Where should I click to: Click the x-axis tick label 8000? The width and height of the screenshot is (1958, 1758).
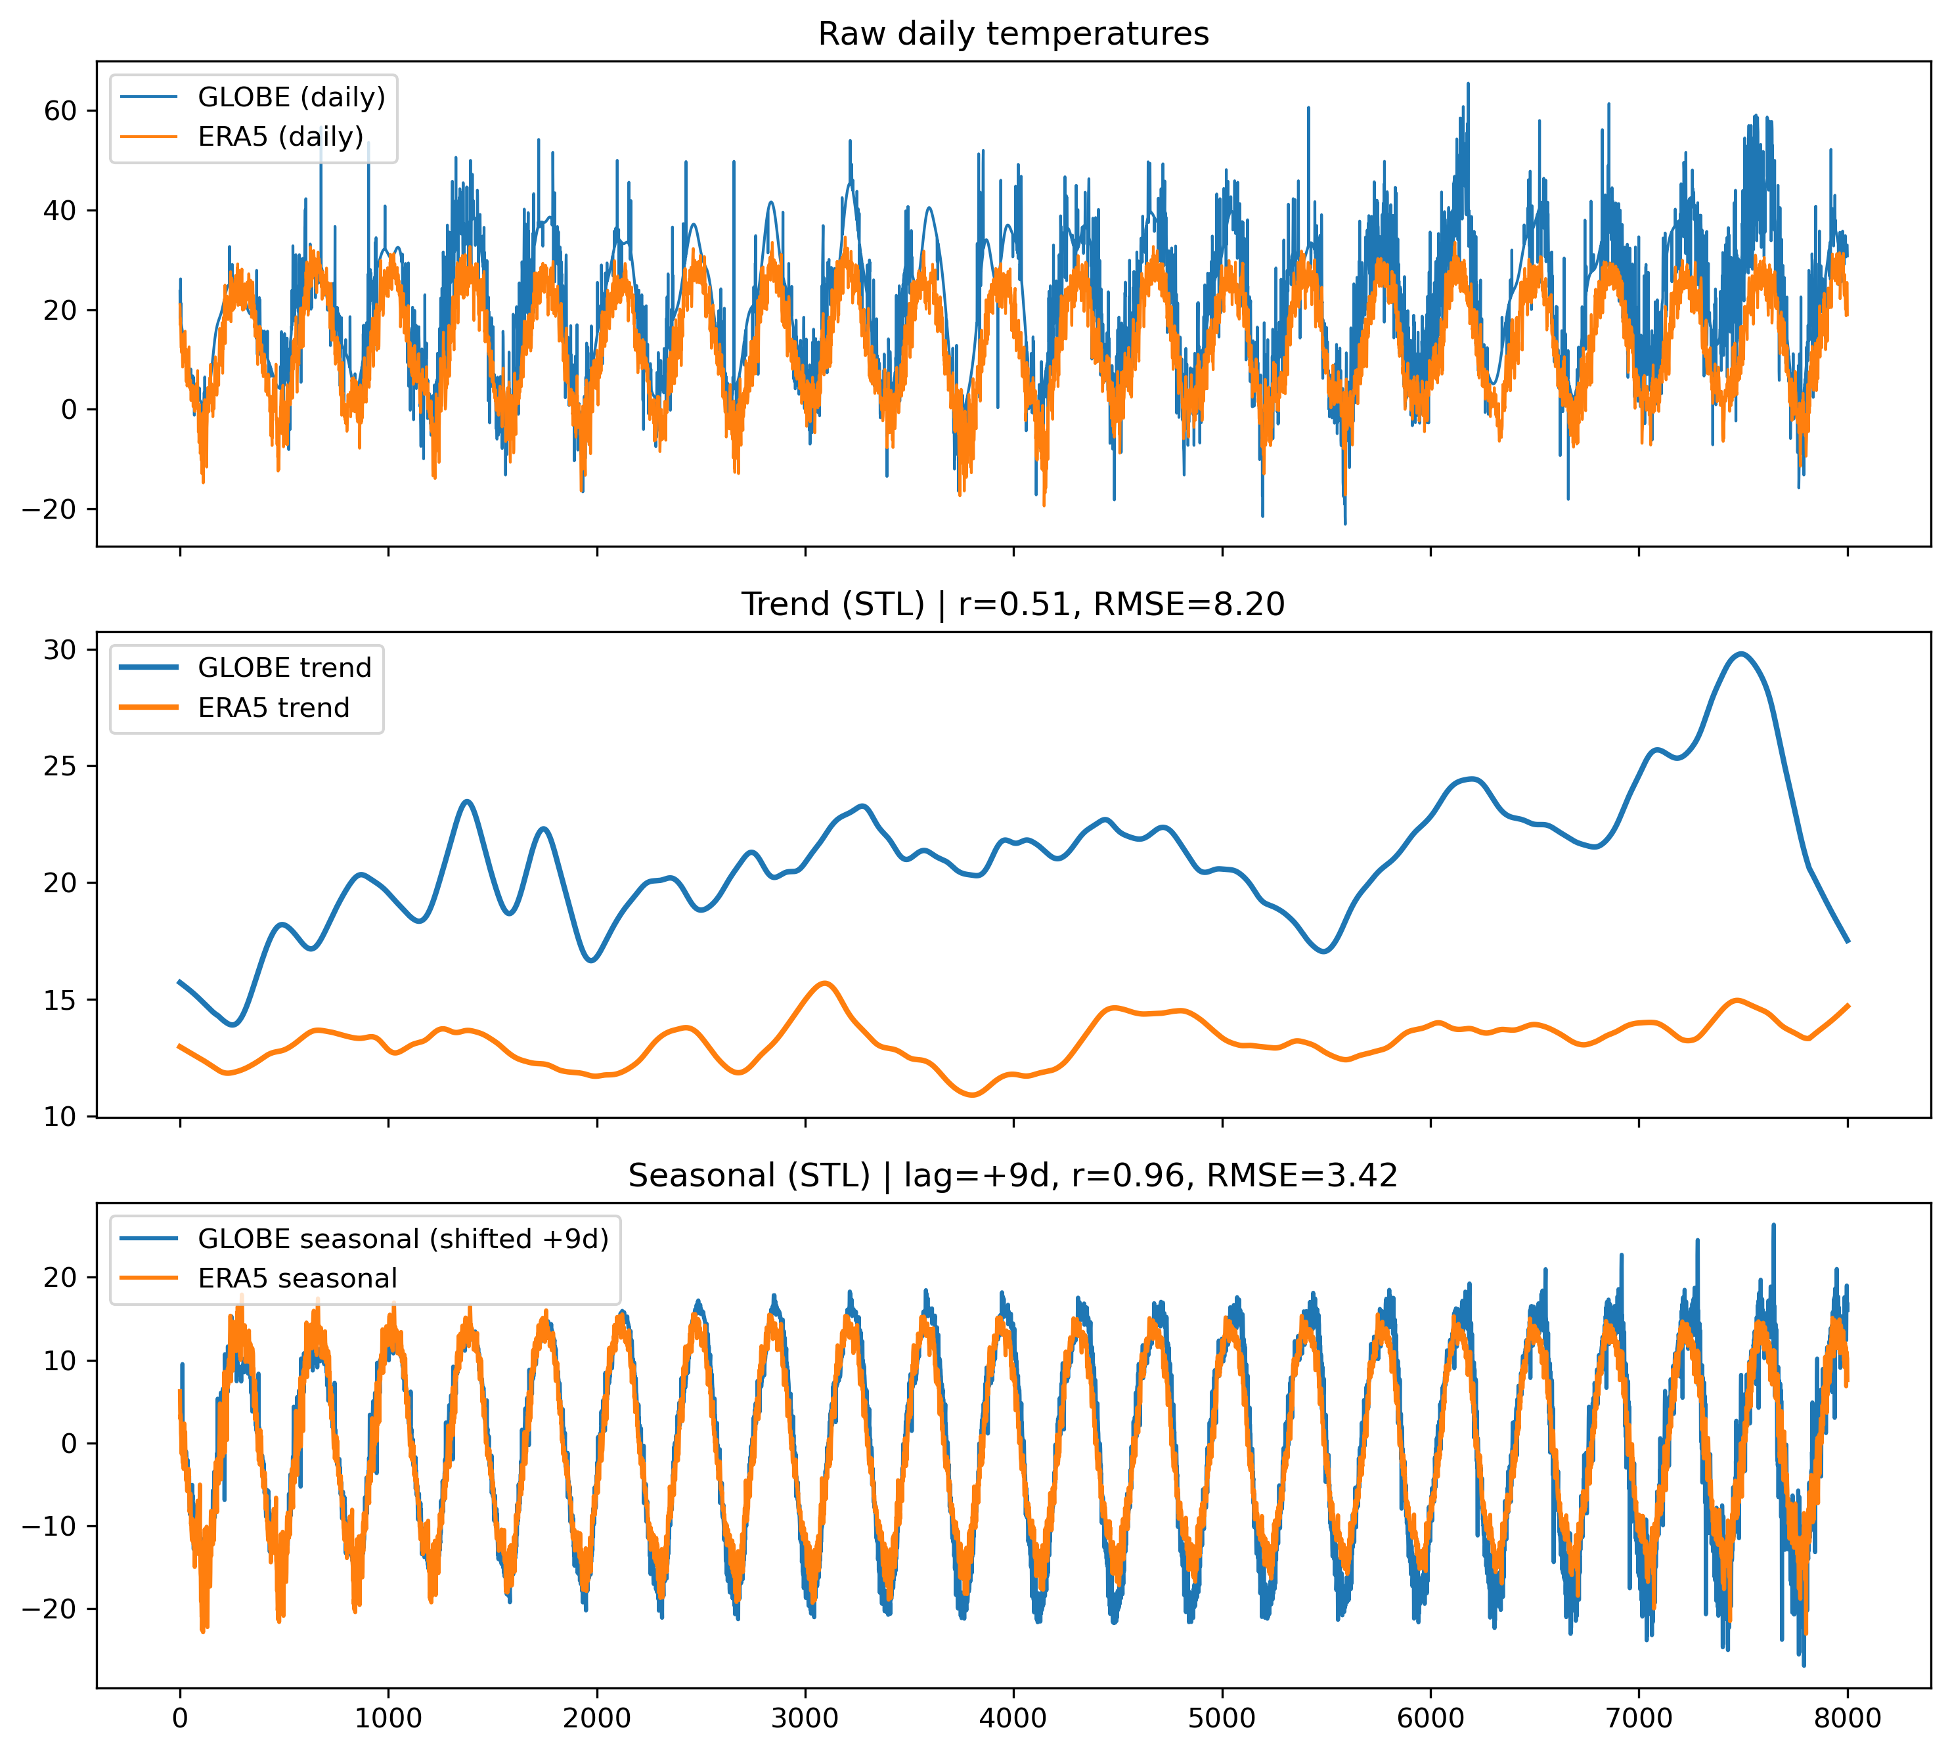[1847, 1718]
